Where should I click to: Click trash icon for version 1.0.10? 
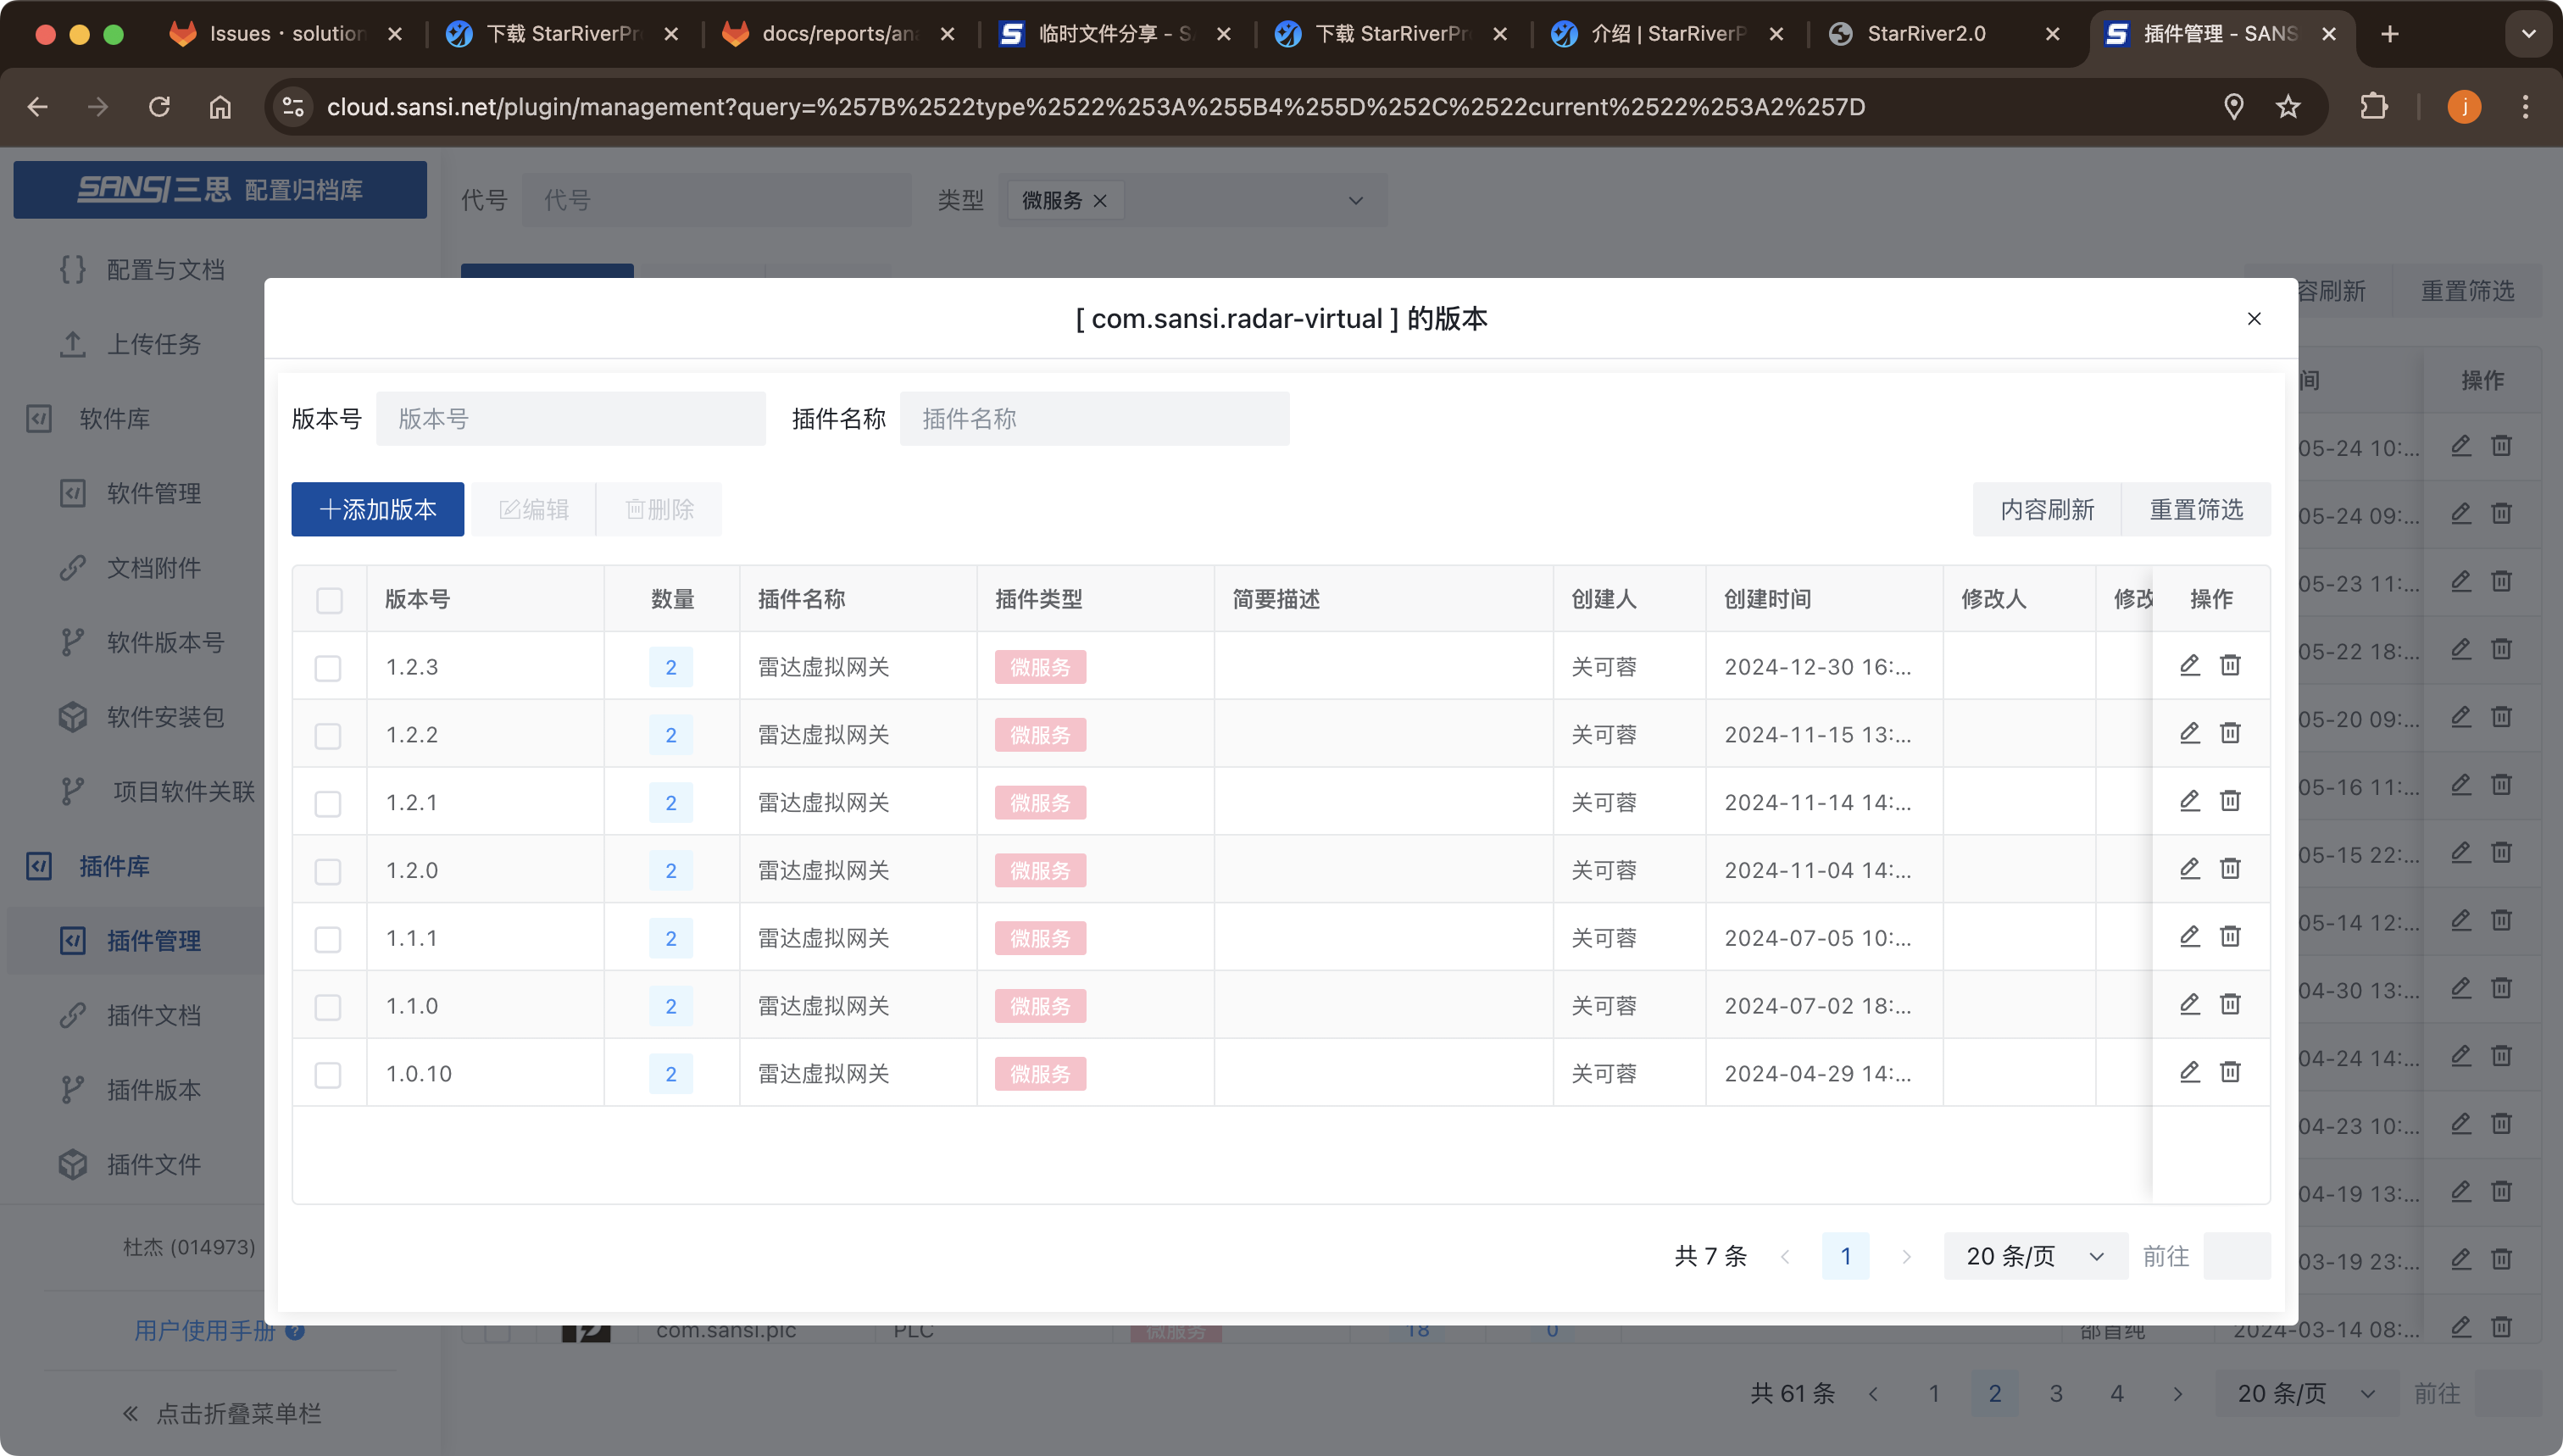(2230, 1072)
